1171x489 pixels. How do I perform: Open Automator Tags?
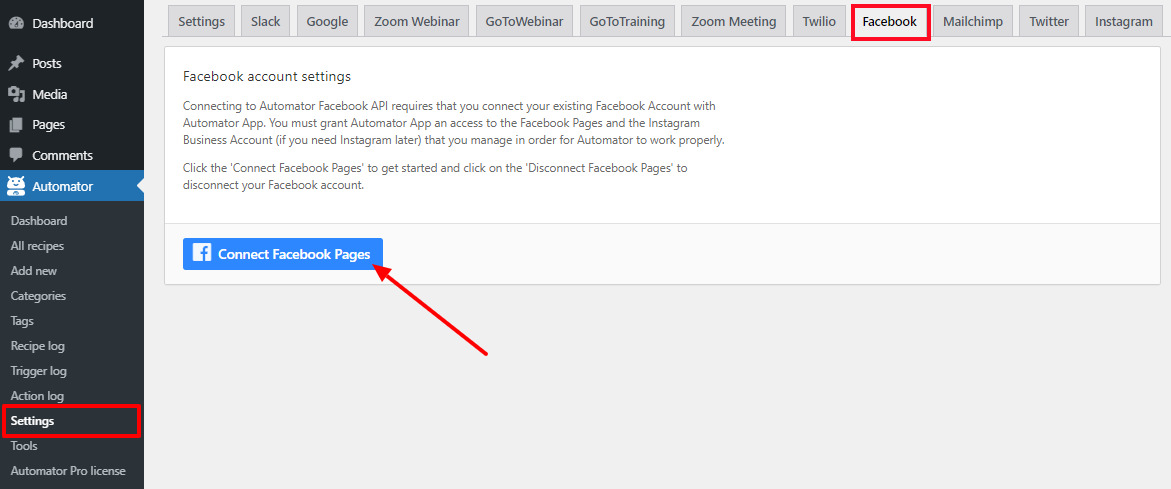pos(22,321)
